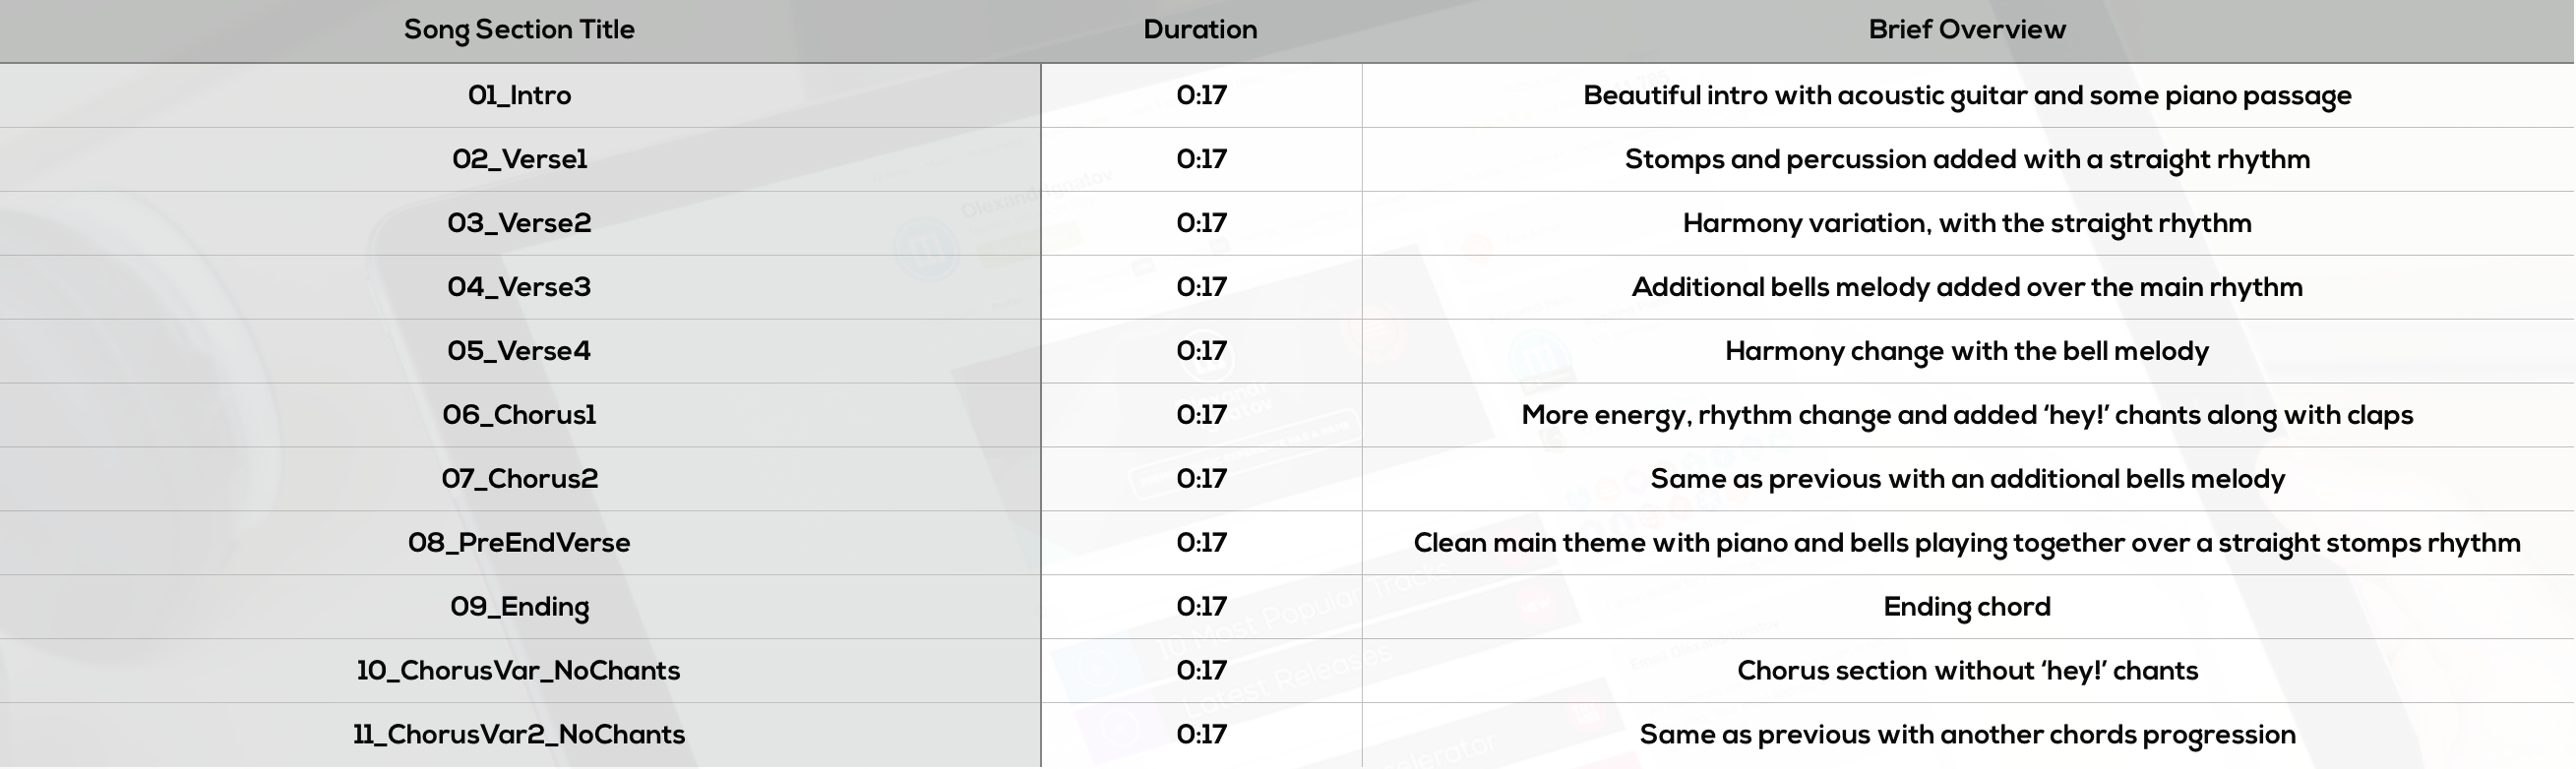Click the 05_Verse4 section title
2576x769 pixels.
[519, 351]
